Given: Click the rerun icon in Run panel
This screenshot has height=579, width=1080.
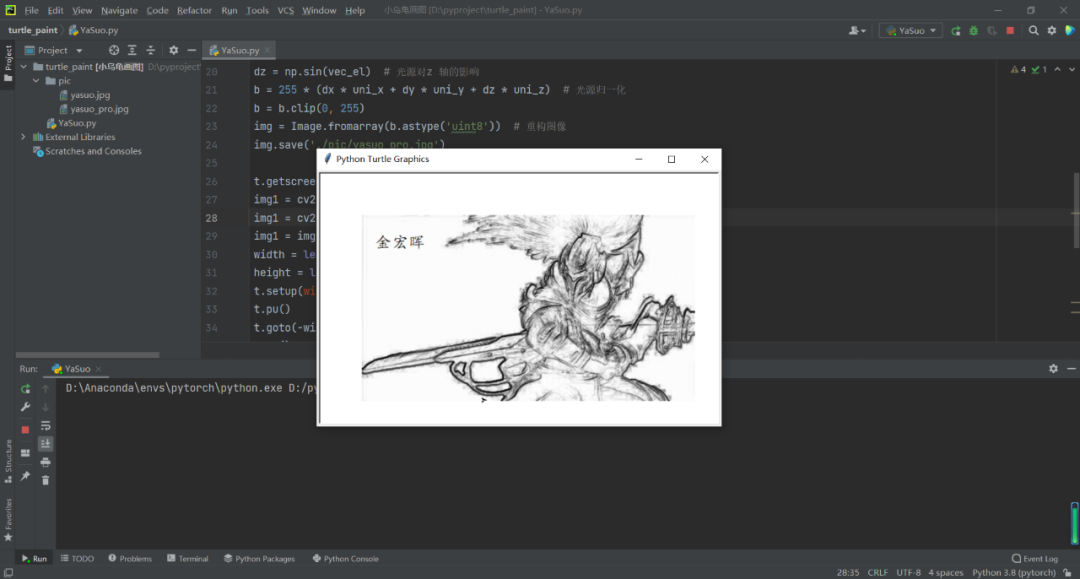Looking at the screenshot, I should 25,389.
